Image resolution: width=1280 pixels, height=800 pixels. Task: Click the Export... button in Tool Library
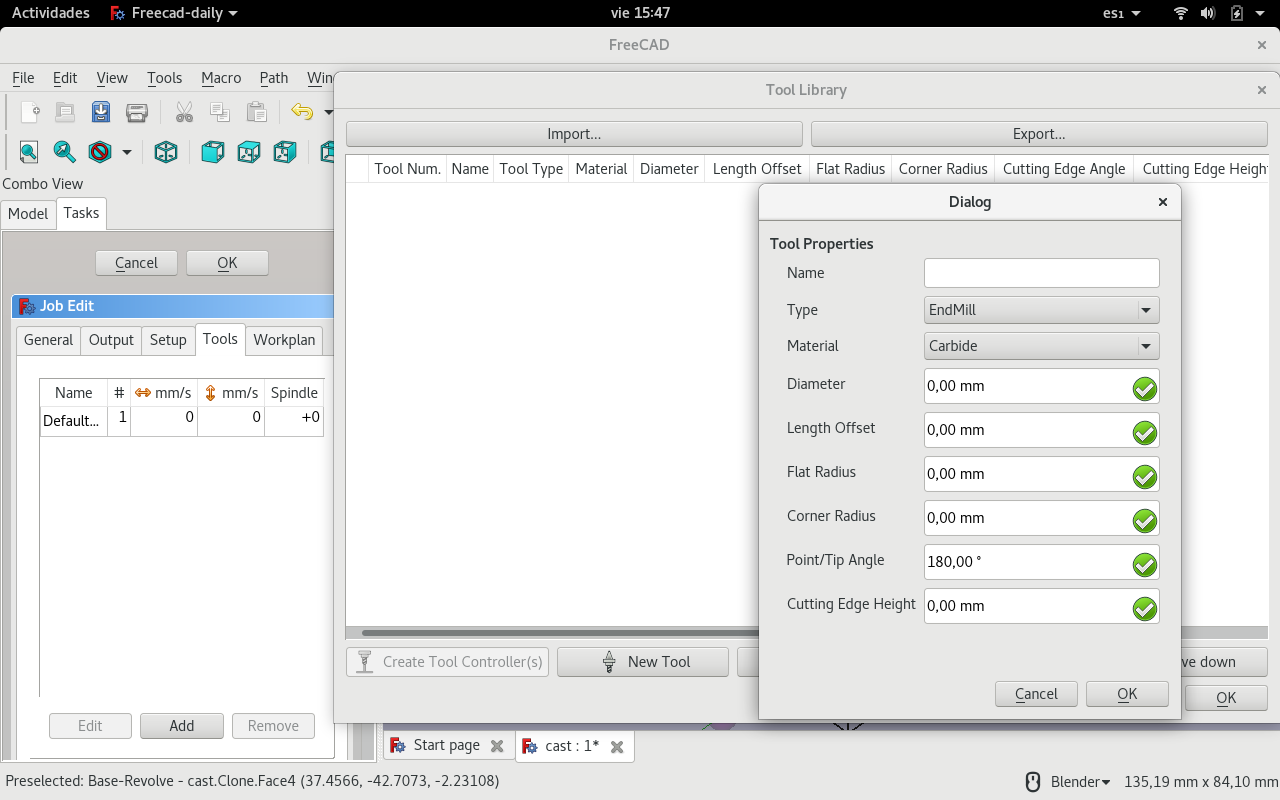1039,134
